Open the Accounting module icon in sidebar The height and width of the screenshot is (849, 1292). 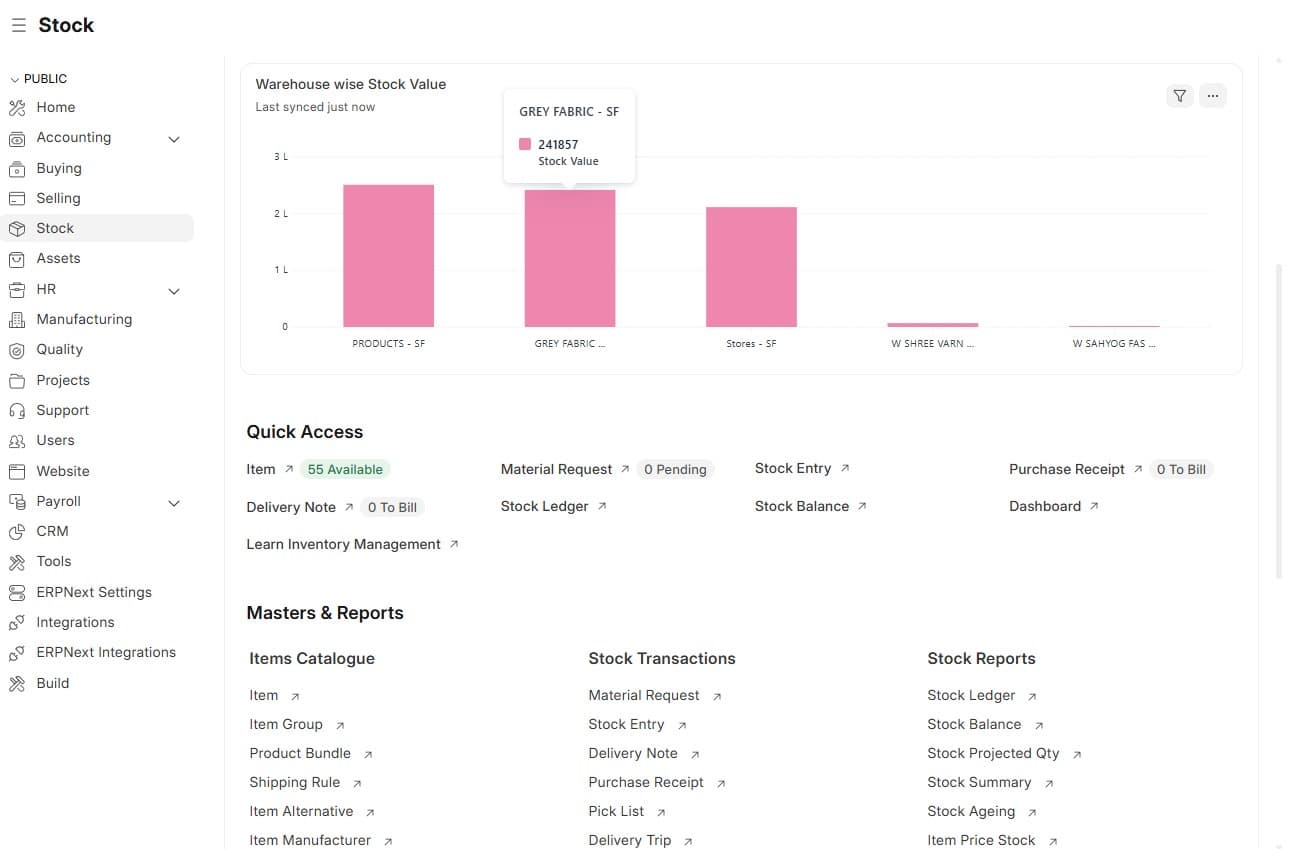(x=17, y=137)
